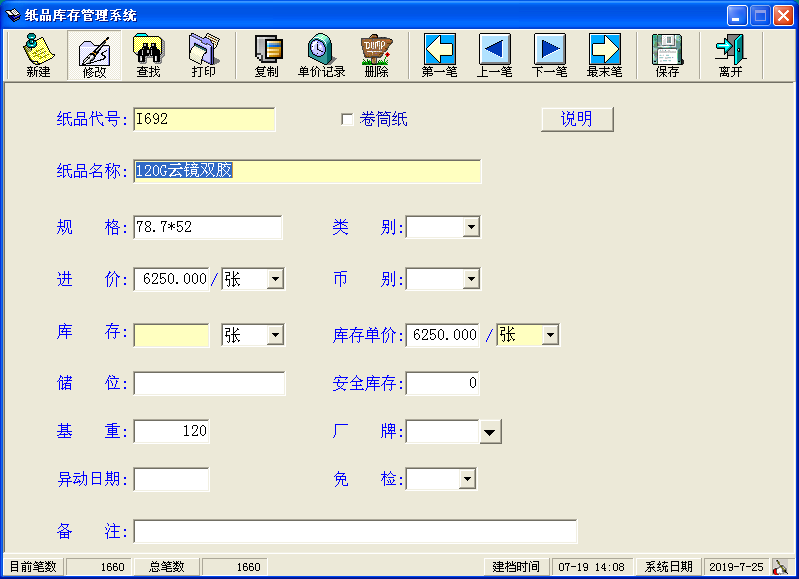Toggle the 卷筒纸 checkbox

[347, 120]
